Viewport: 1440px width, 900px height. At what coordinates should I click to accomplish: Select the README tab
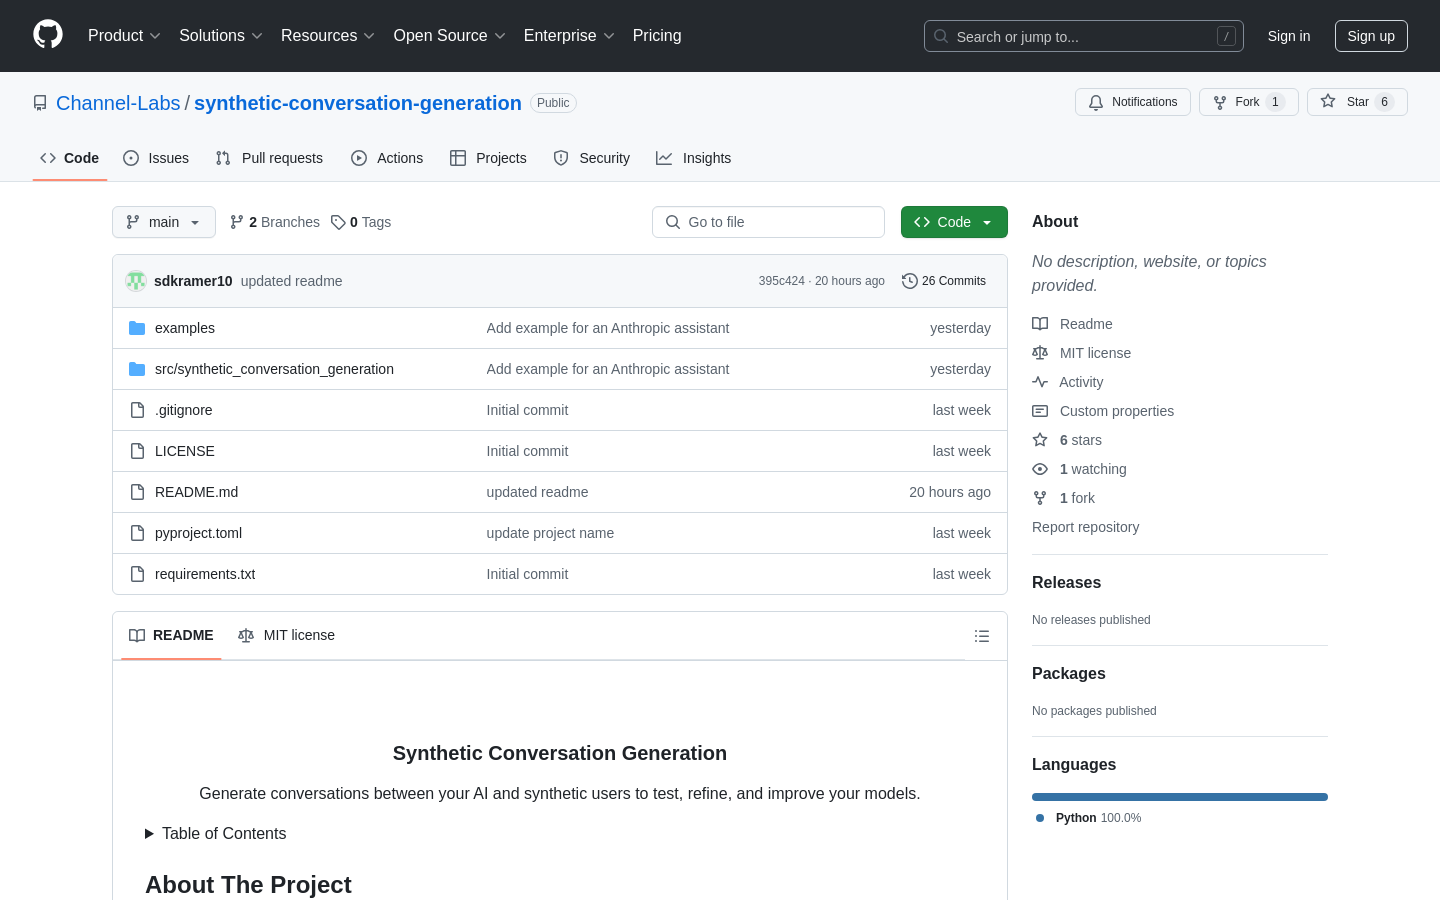pyautogui.click(x=171, y=636)
